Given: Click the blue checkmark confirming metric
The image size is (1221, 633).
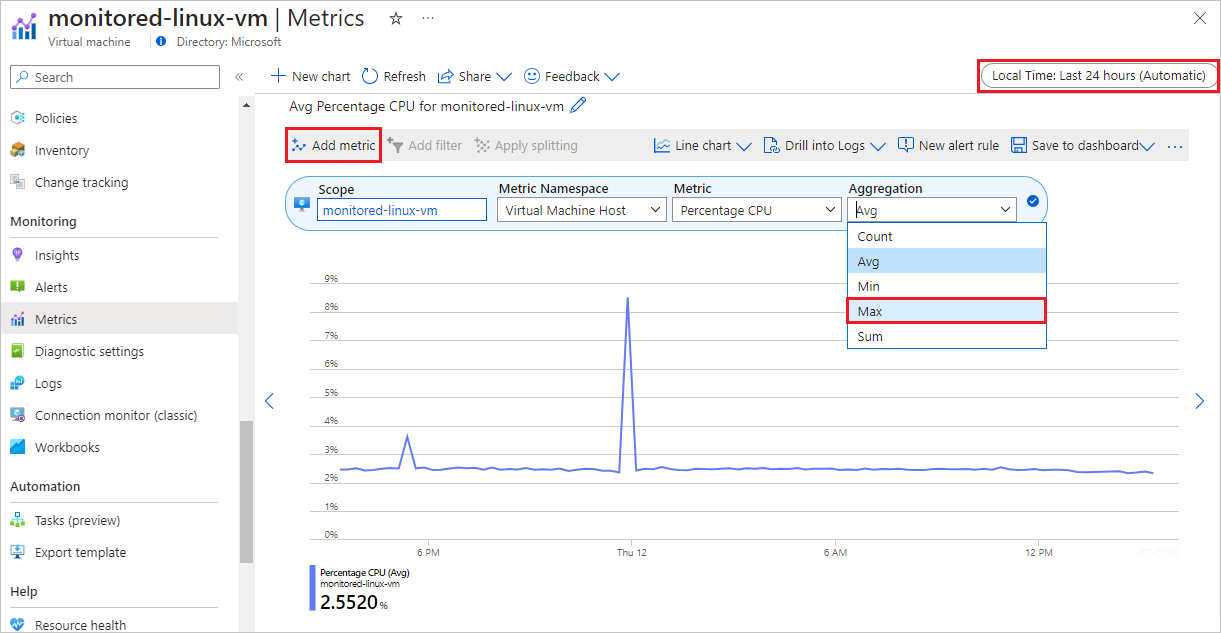Looking at the screenshot, I should [x=1033, y=201].
